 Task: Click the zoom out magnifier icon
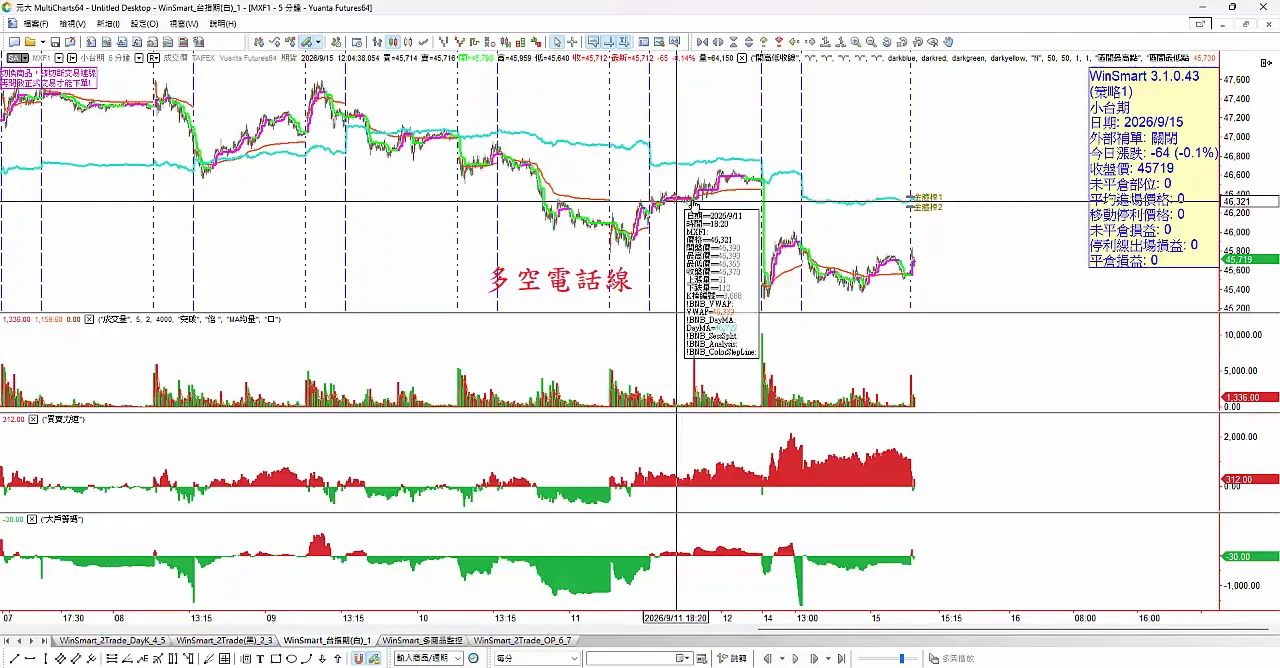coord(870,42)
